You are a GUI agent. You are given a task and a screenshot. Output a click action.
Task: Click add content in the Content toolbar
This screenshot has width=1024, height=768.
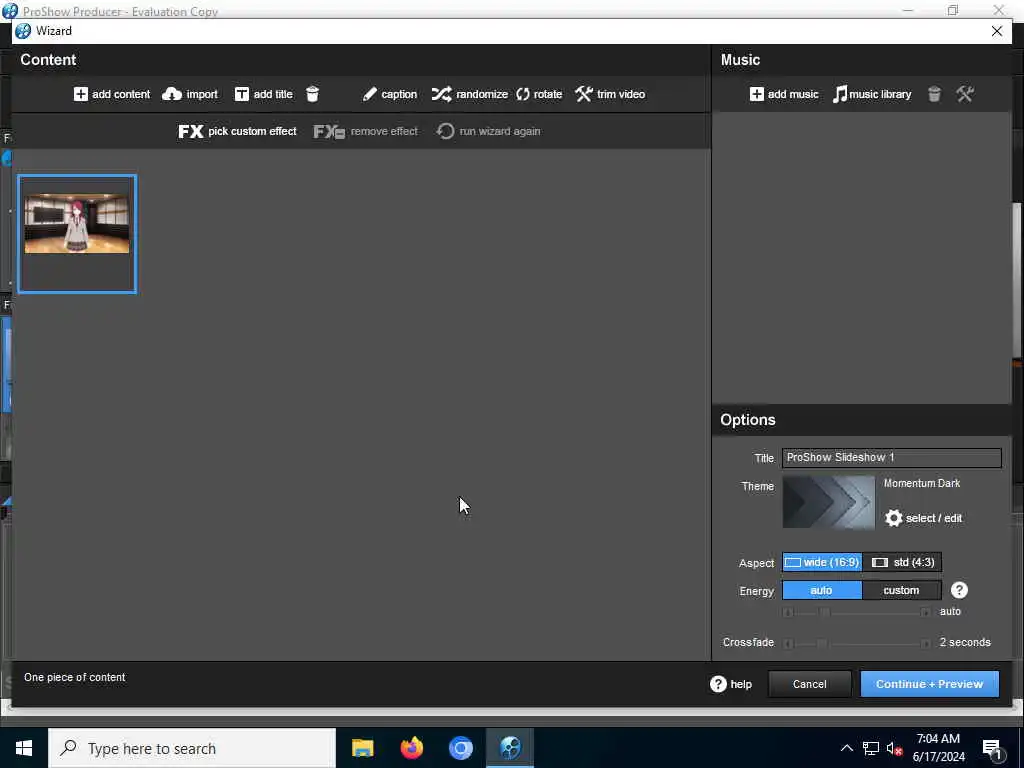click(112, 94)
